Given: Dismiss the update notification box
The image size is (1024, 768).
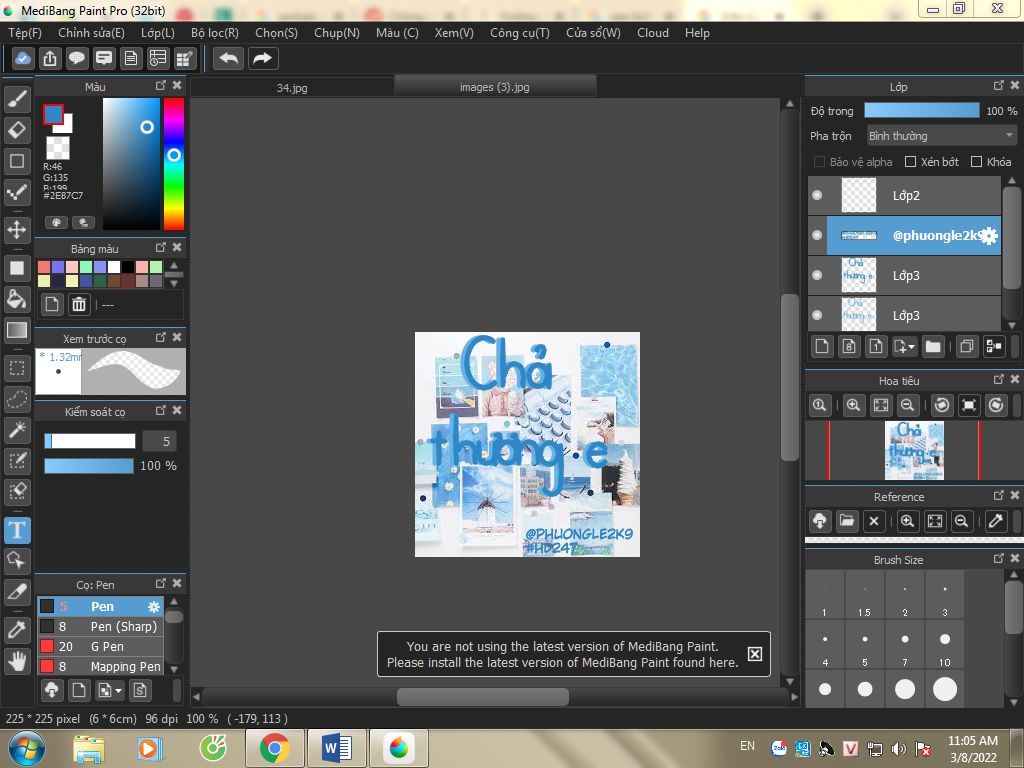Looking at the screenshot, I should [x=754, y=654].
